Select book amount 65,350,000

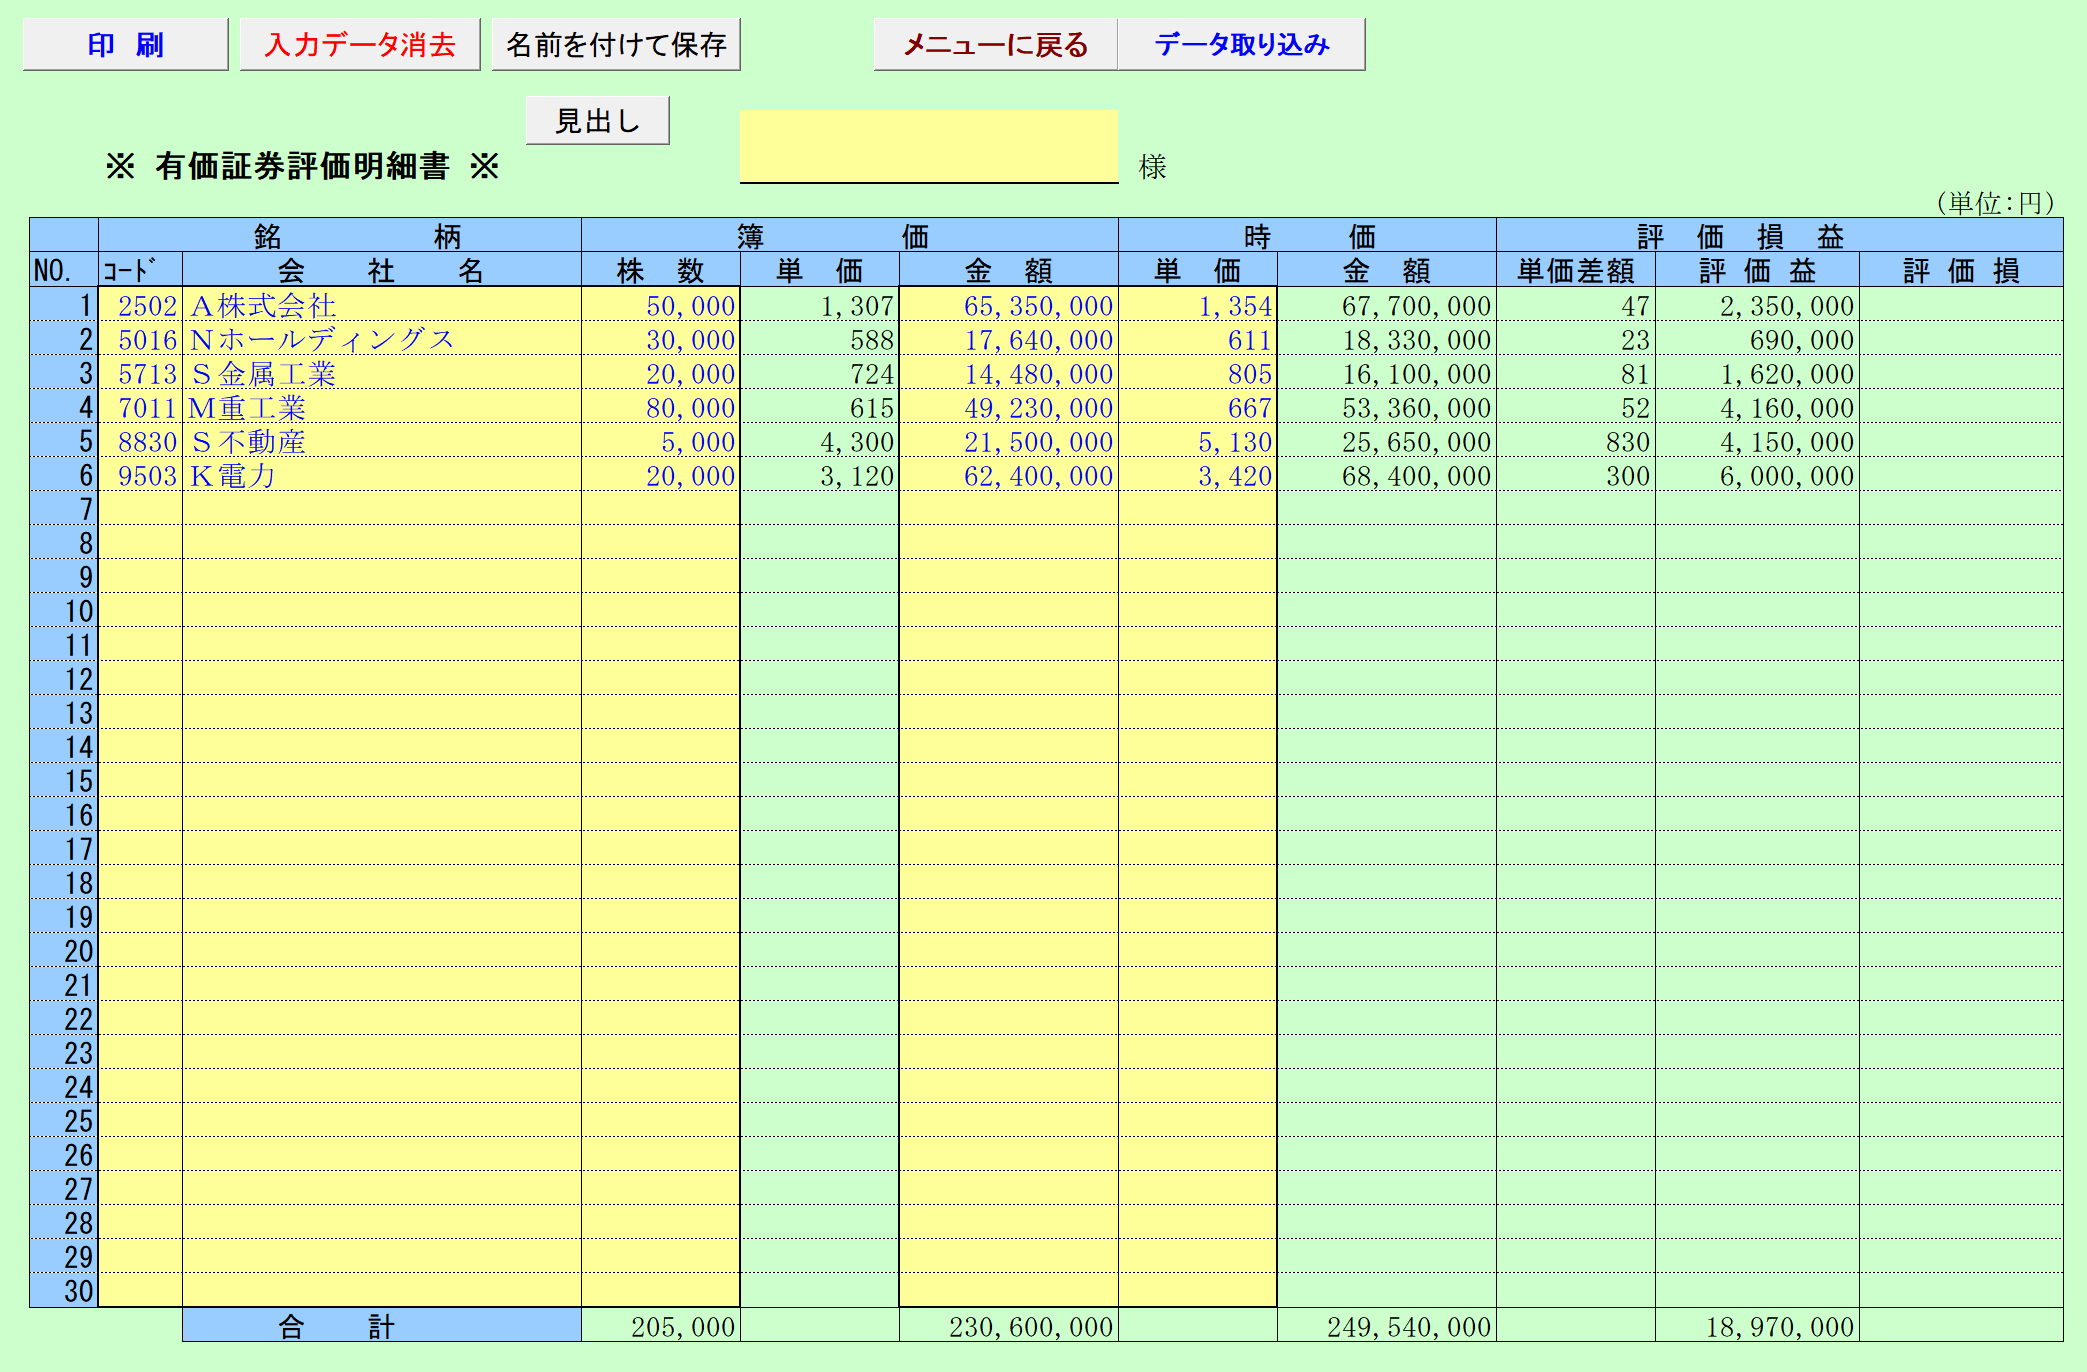coord(1008,305)
